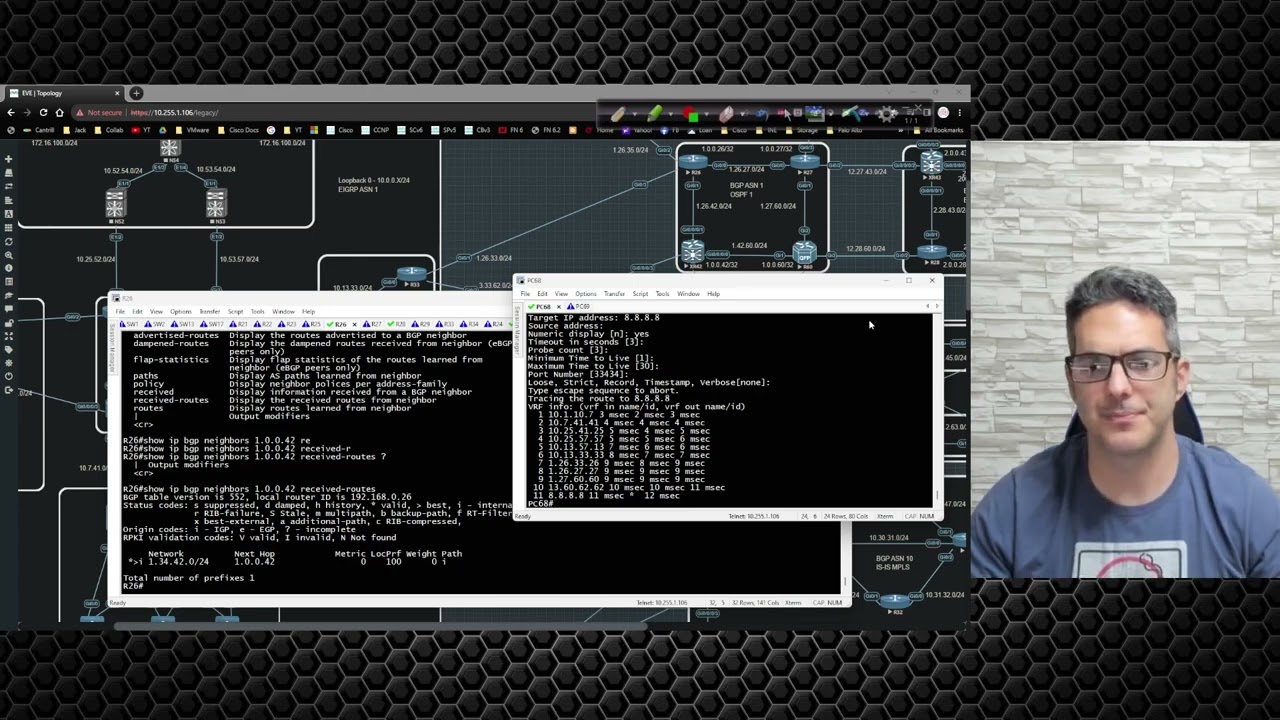Switch to the SW1 session tab
Screen dimensions: 1280x720
(x=129, y=324)
